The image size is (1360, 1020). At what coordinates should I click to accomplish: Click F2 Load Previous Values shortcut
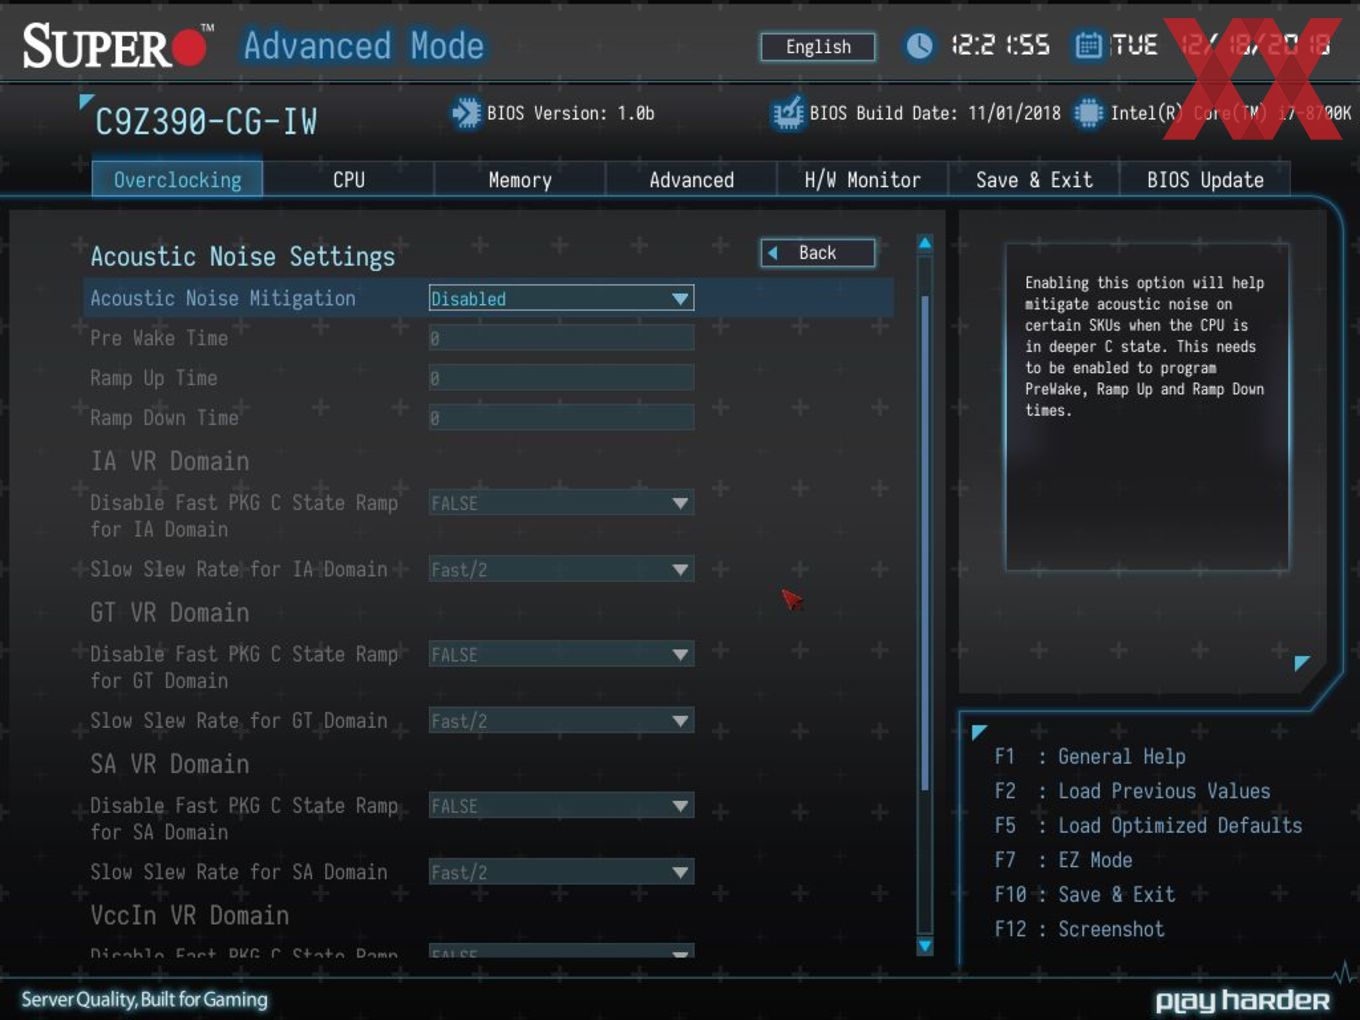(x=1132, y=791)
